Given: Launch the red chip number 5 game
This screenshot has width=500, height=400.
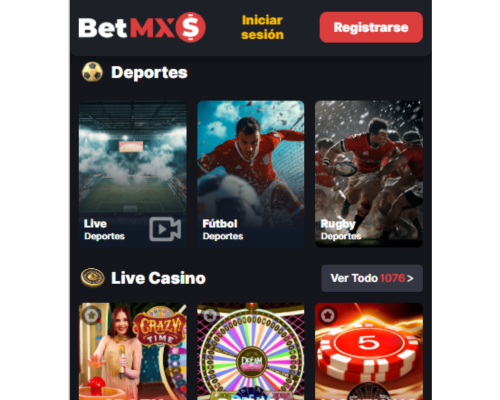Looking at the screenshot, I should point(369,351).
